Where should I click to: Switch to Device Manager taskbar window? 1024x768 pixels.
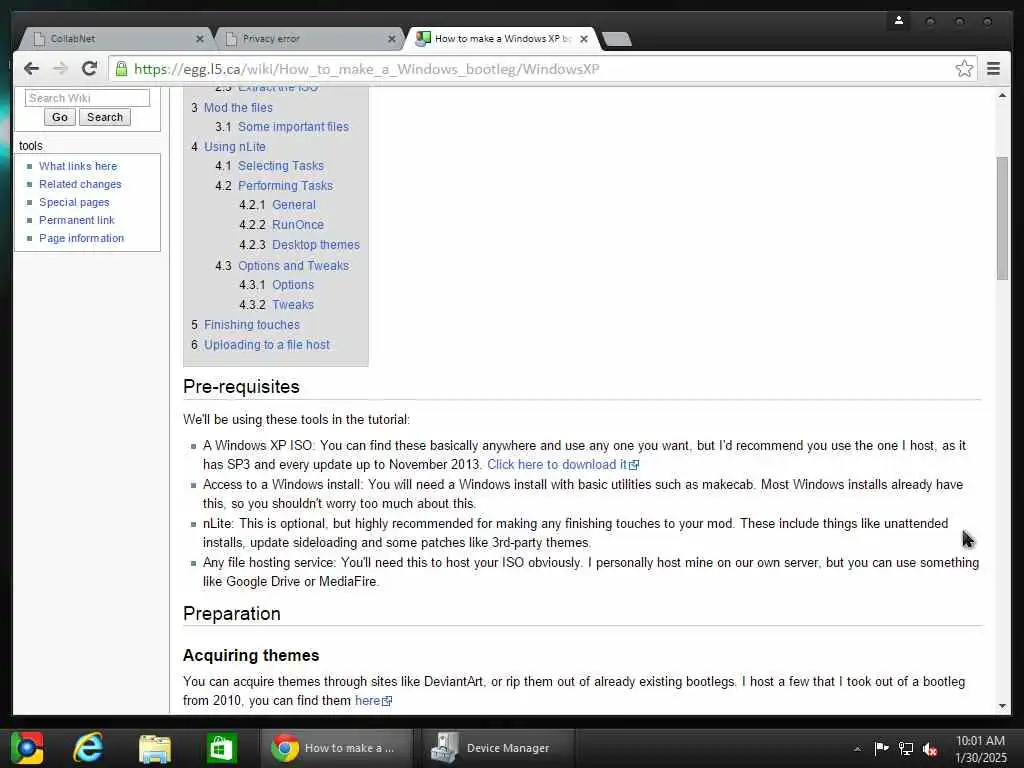click(498, 748)
